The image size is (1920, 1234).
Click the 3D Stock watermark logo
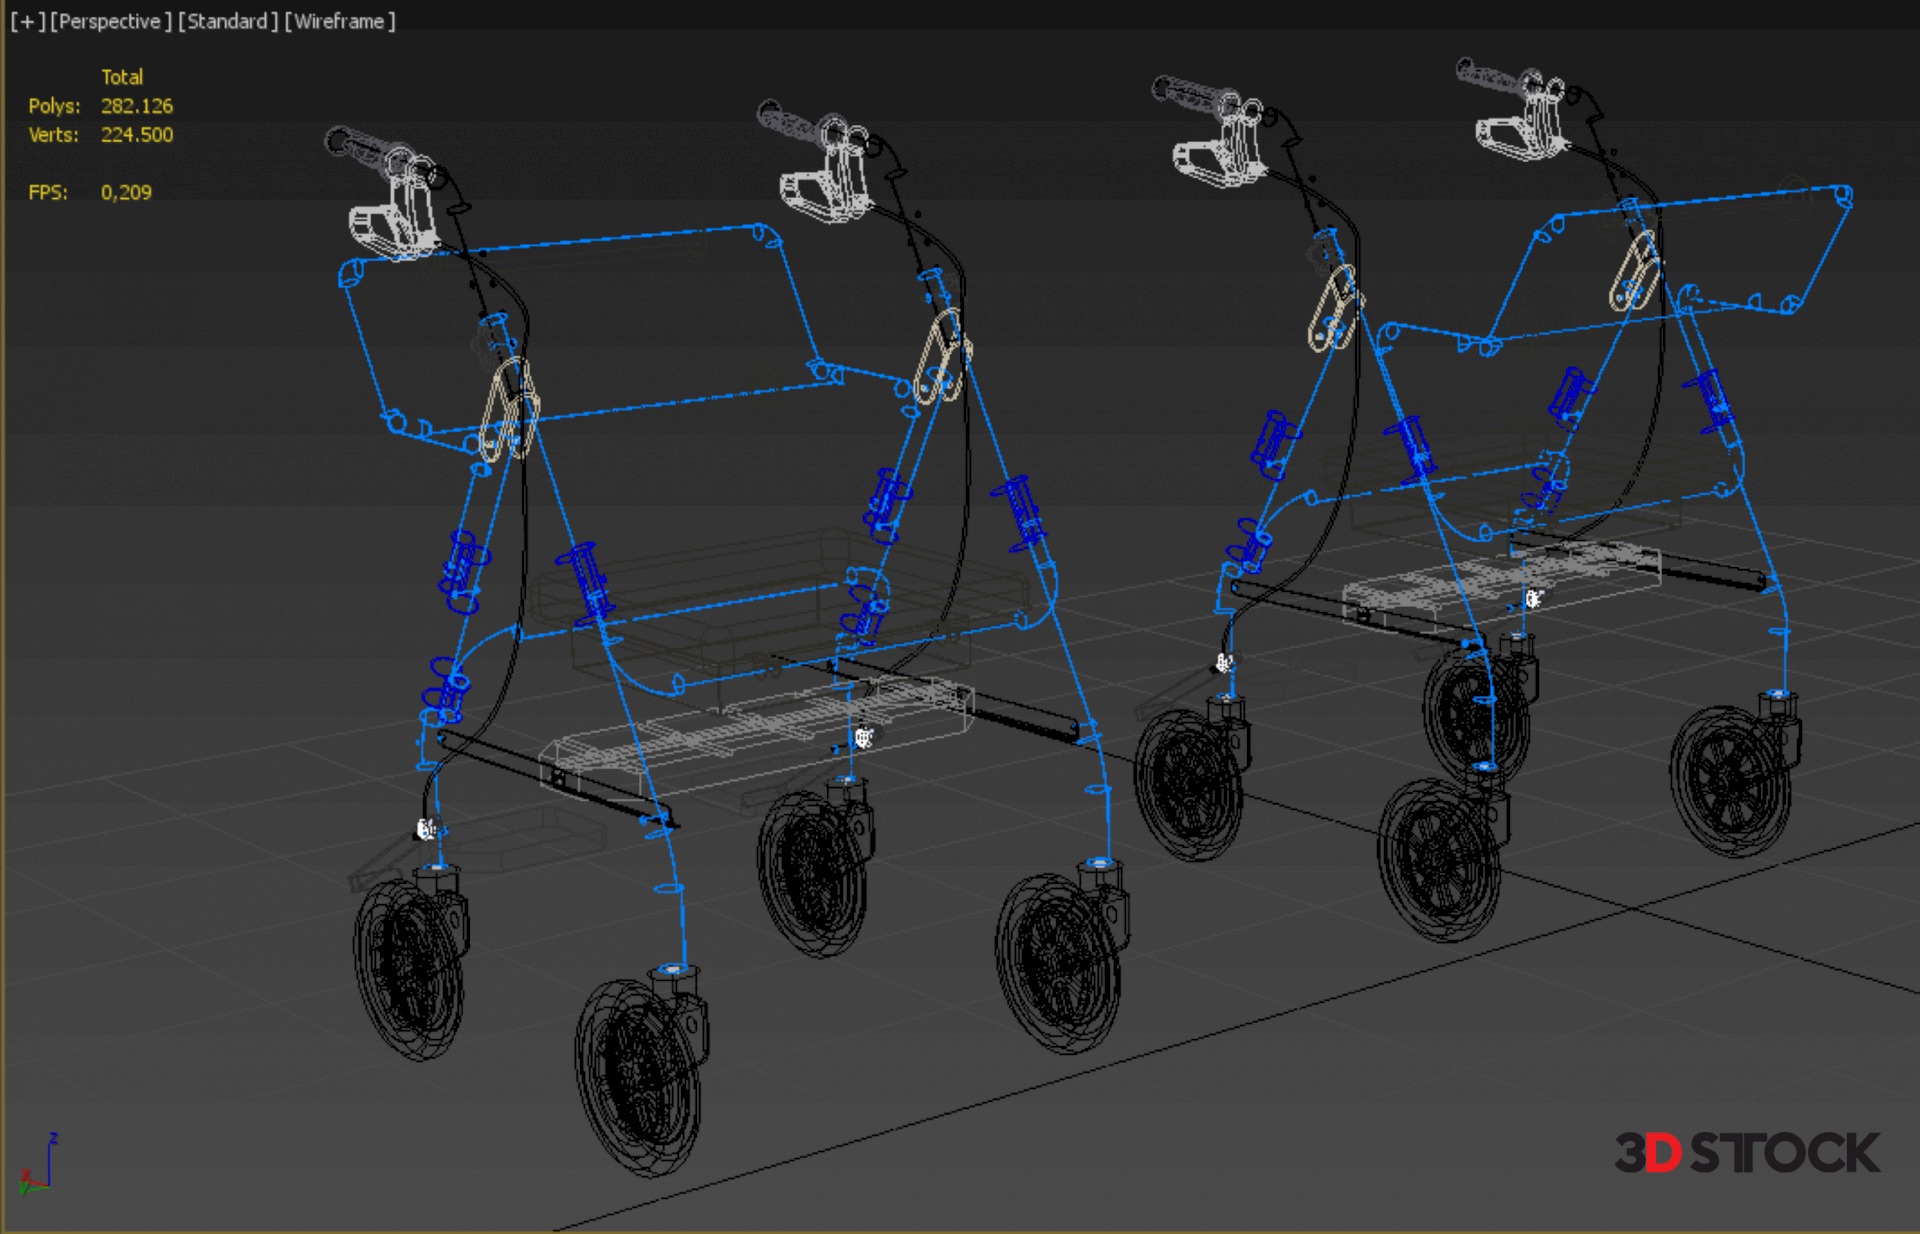[x=1746, y=1153]
